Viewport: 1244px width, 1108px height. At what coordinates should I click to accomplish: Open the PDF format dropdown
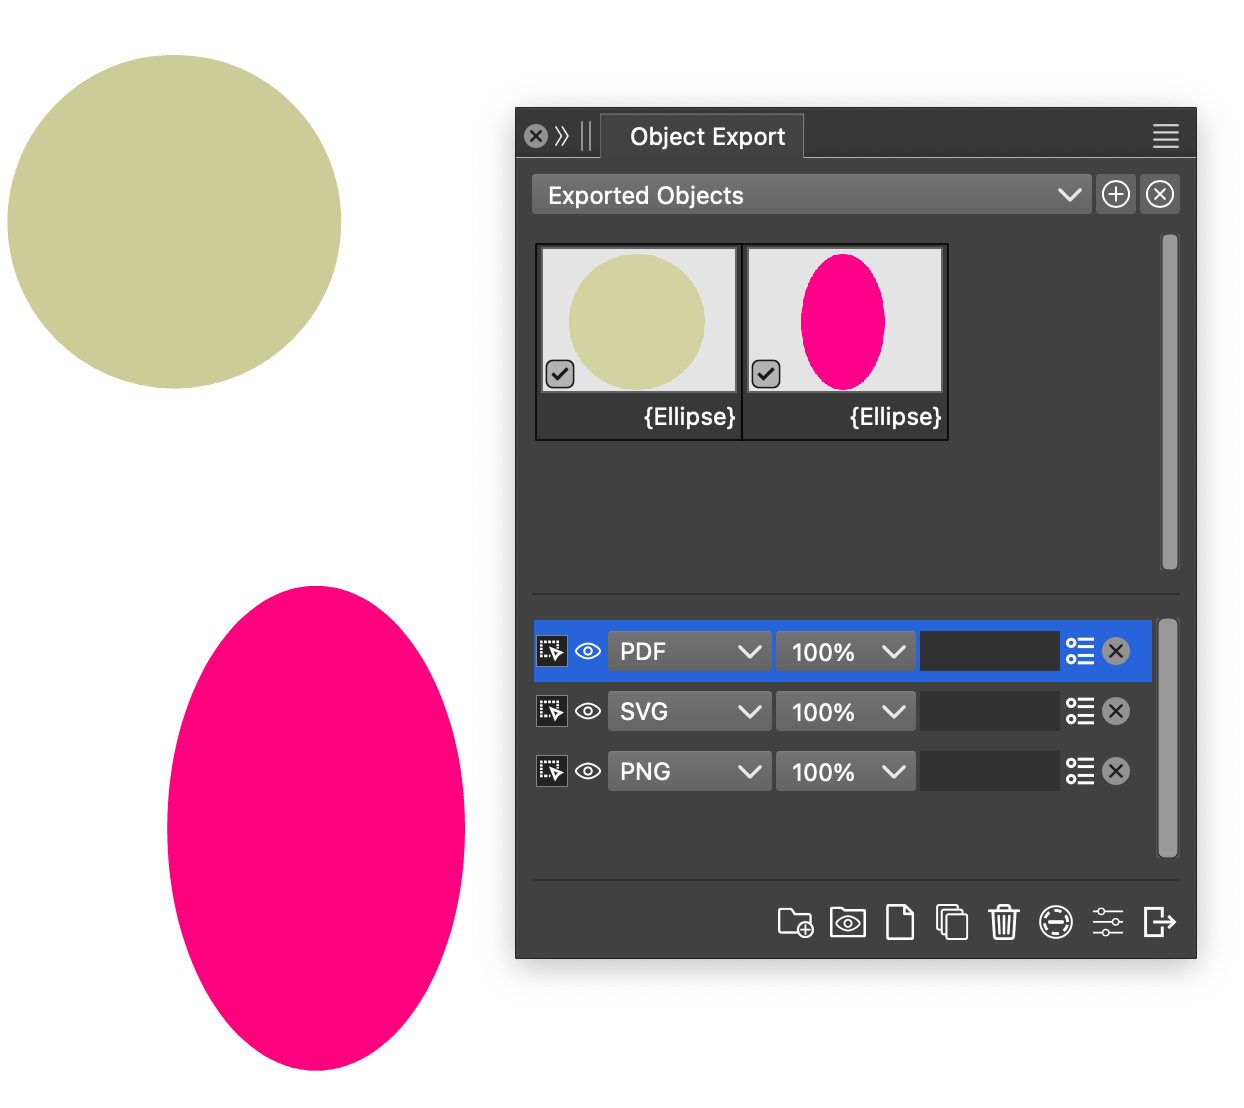click(x=689, y=651)
